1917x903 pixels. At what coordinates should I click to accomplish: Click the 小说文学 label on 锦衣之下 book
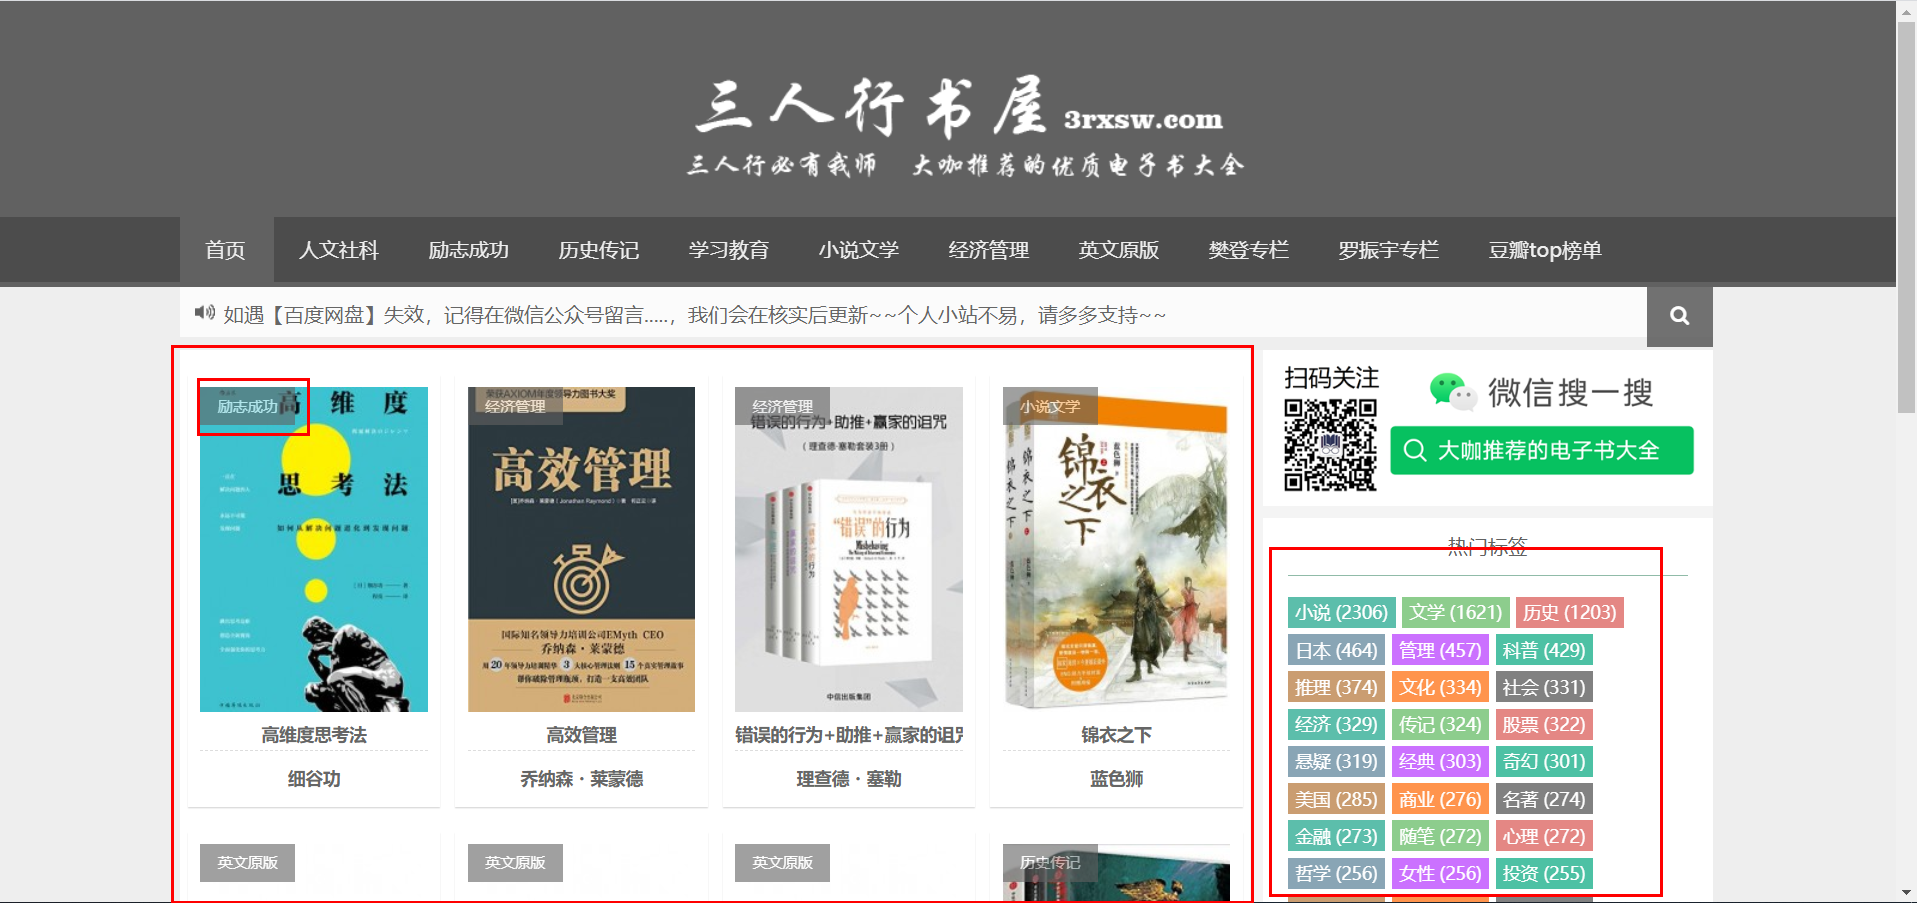click(1048, 407)
